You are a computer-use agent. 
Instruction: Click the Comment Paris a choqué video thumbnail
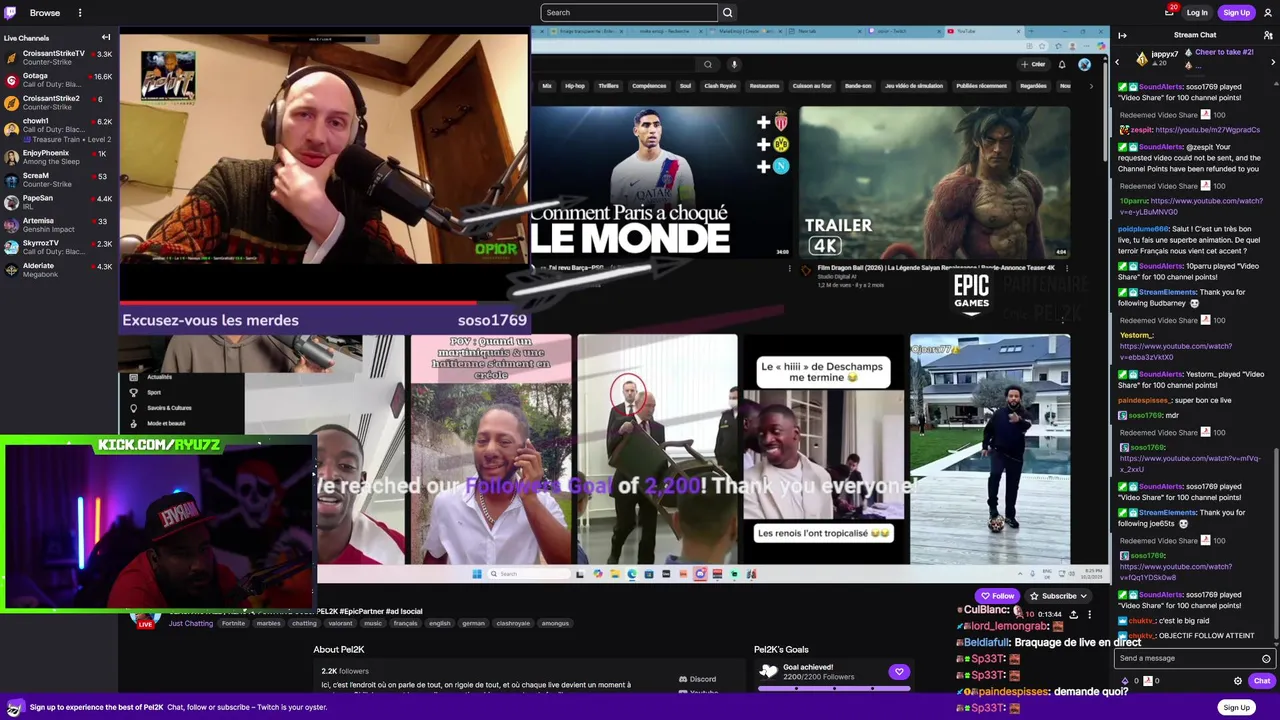pyautogui.click(x=662, y=182)
